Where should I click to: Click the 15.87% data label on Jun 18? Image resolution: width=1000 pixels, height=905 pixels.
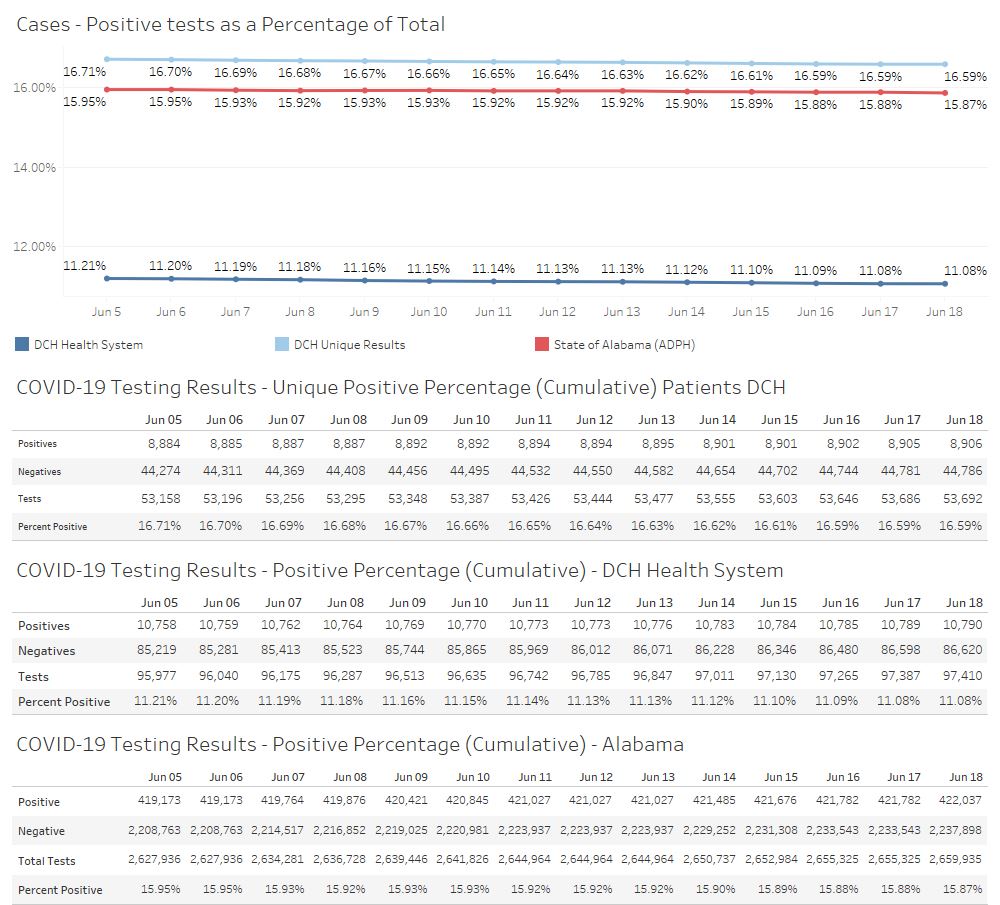(965, 105)
